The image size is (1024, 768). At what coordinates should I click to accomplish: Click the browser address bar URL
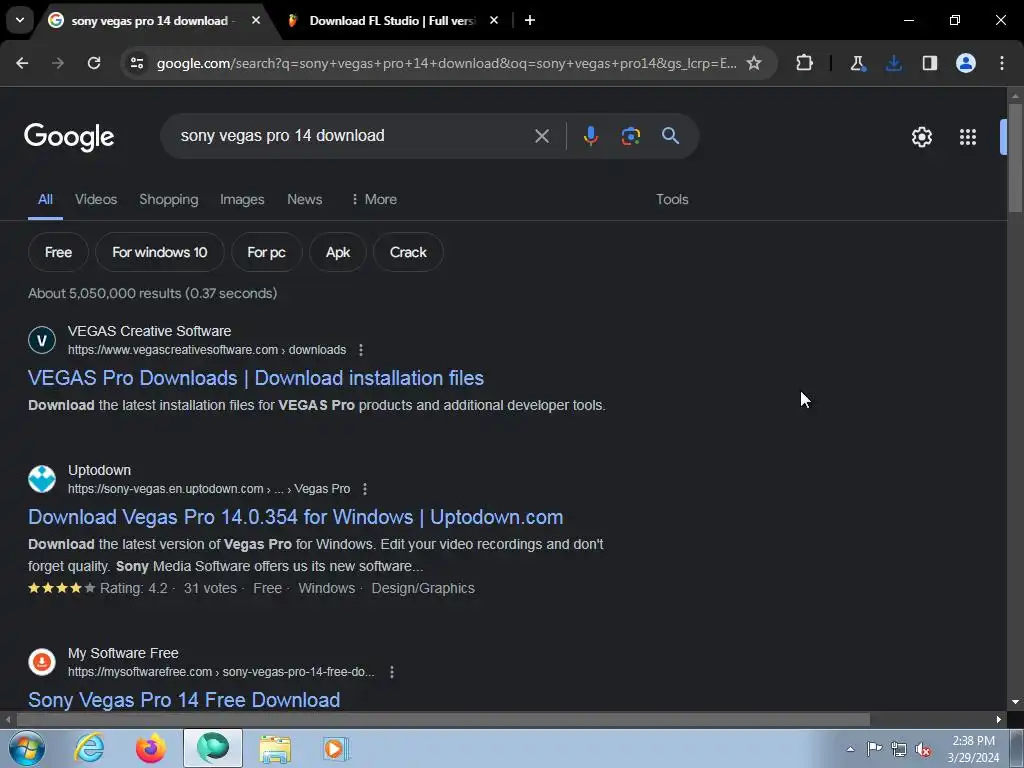(x=446, y=63)
